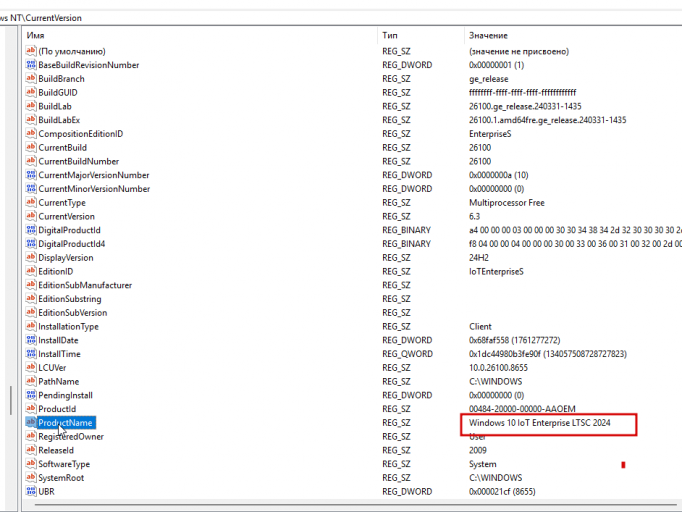This screenshot has height=512, width=682.
Task: Click the string icon next to ReleaseId
Action: 30,450
